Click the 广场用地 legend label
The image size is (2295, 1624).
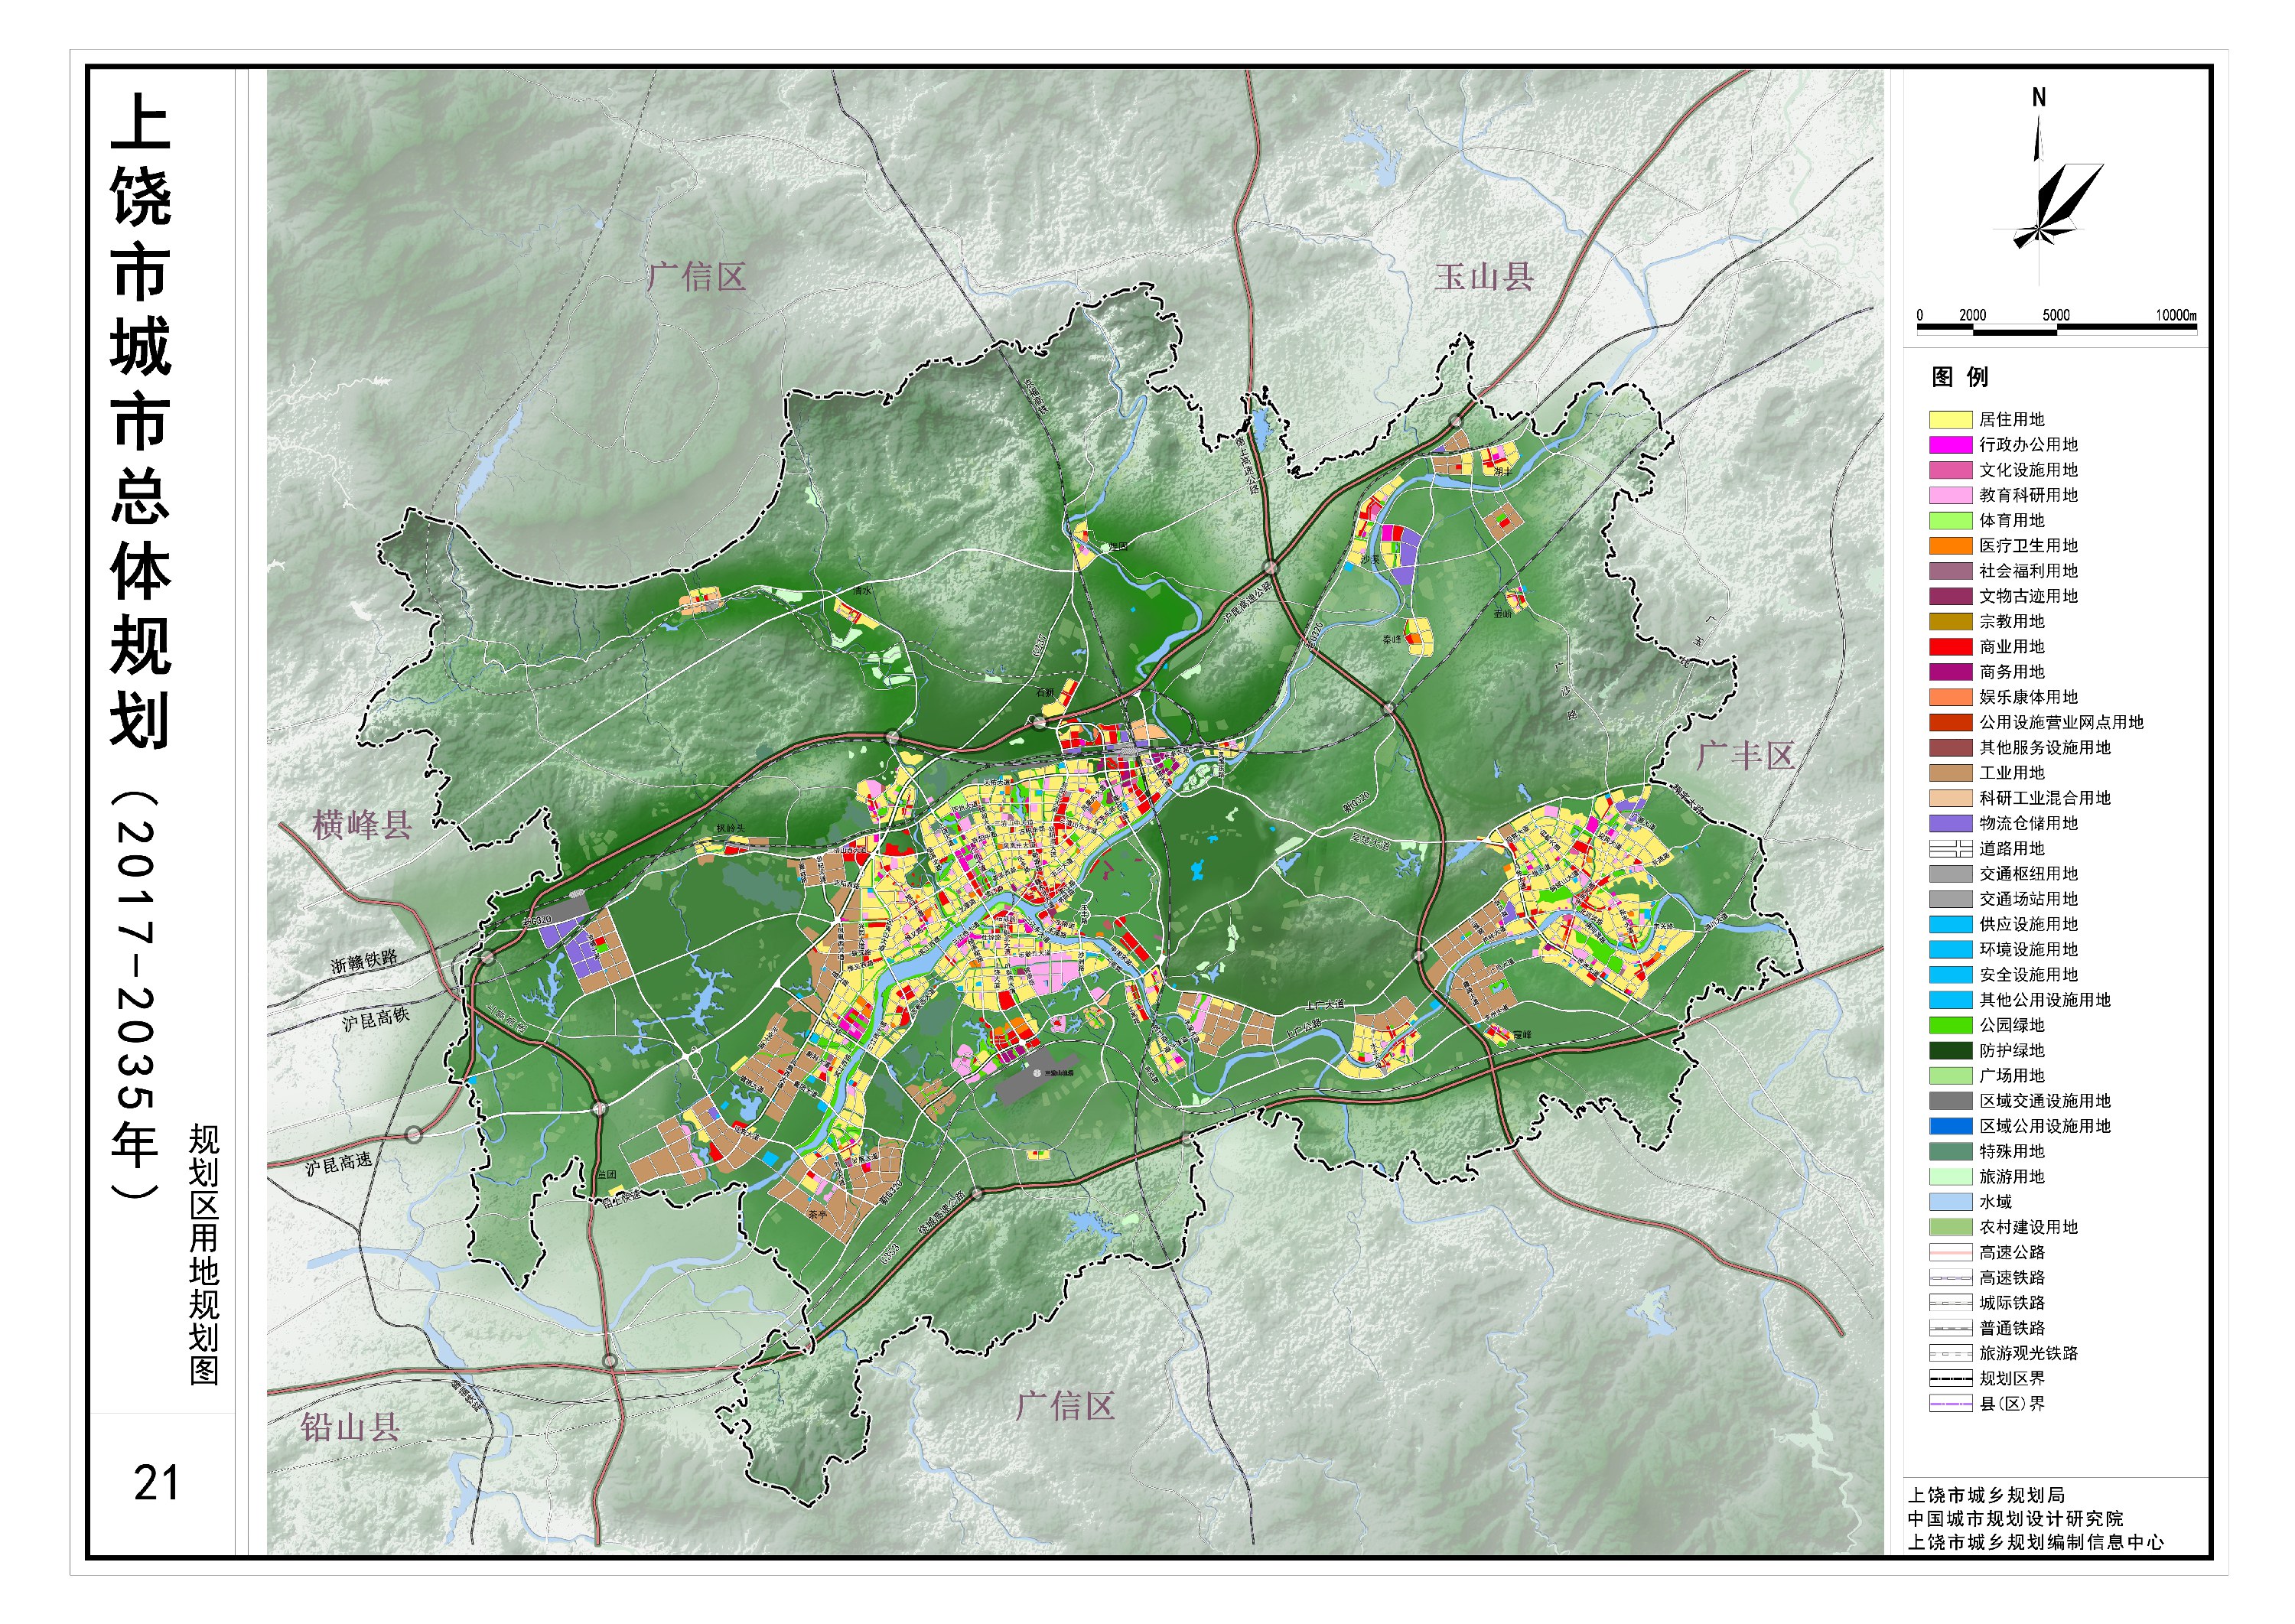[2012, 1076]
